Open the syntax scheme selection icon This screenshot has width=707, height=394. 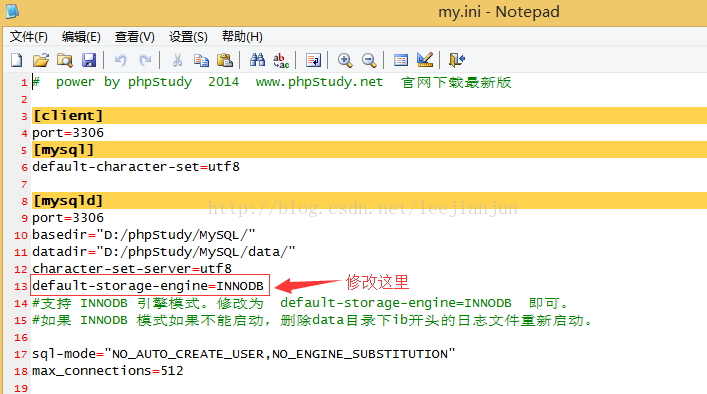click(401, 60)
